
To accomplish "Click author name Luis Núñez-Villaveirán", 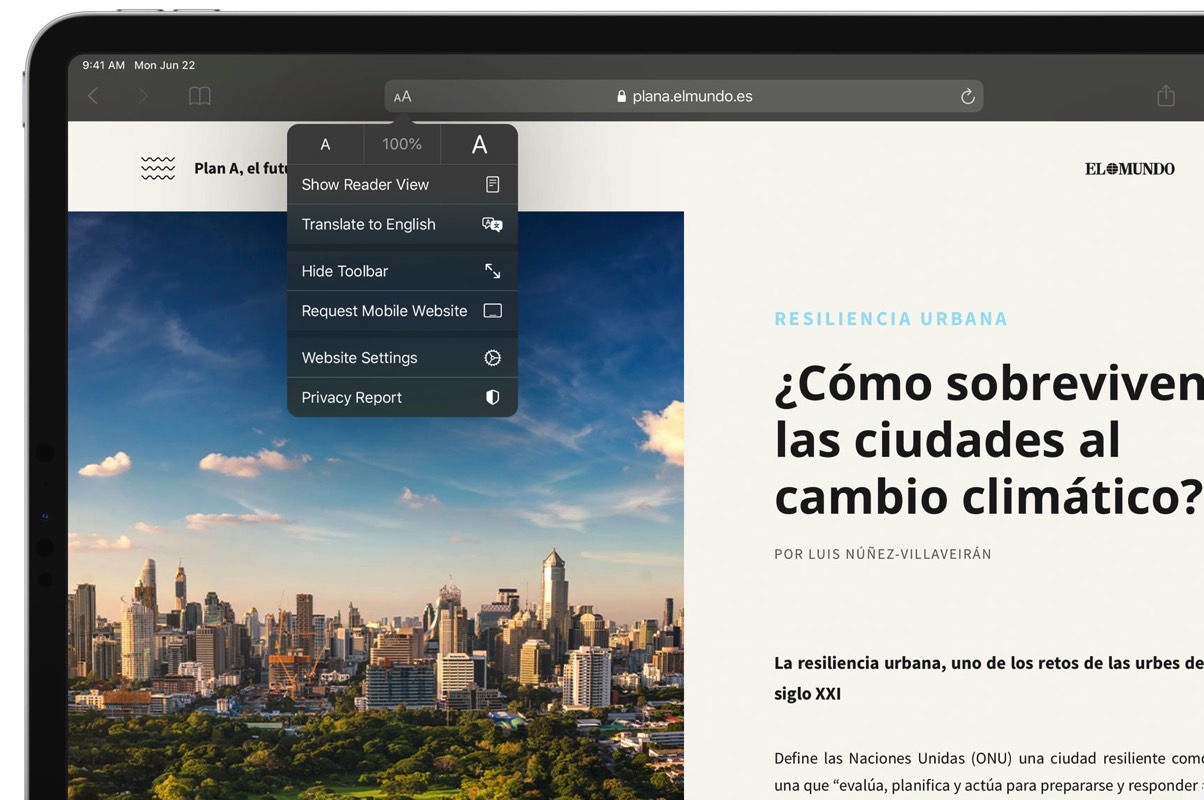I will pyautogui.click(x=899, y=554).
